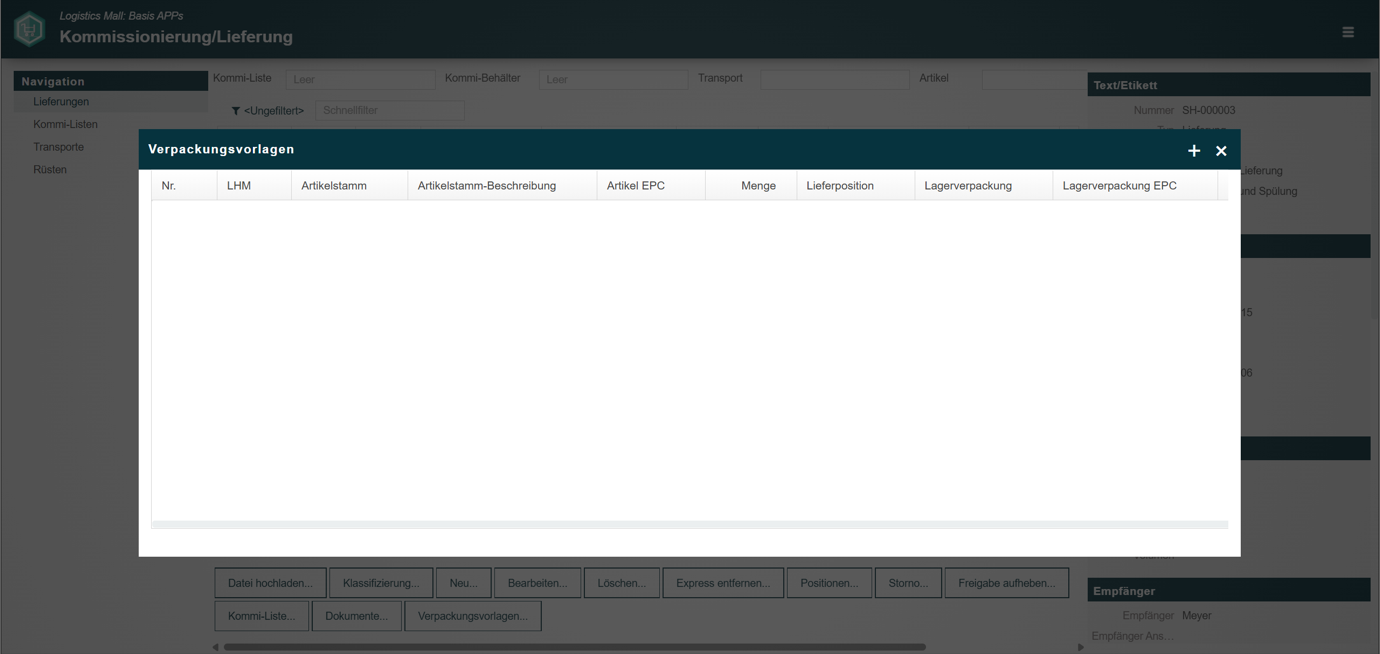The width and height of the screenshot is (1380, 654).
Task: Sort by Artikelstamm-Beschreibung column
Action: click(502, 186)
